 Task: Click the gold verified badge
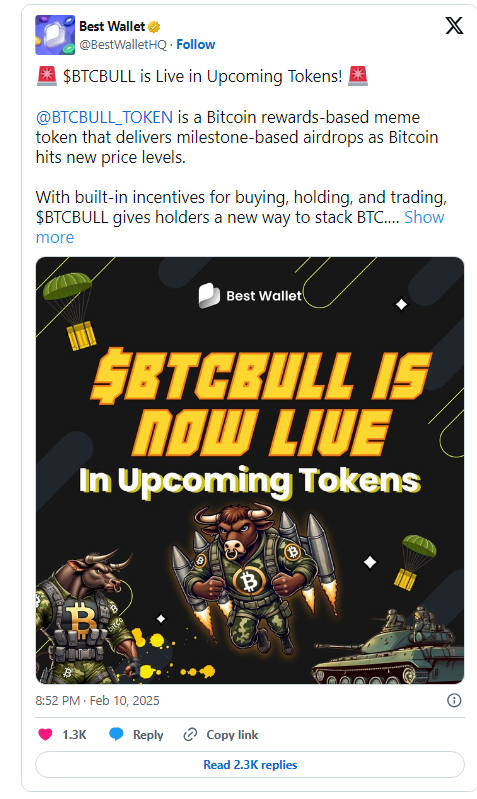pyautogui.click(x=154, y=26)
